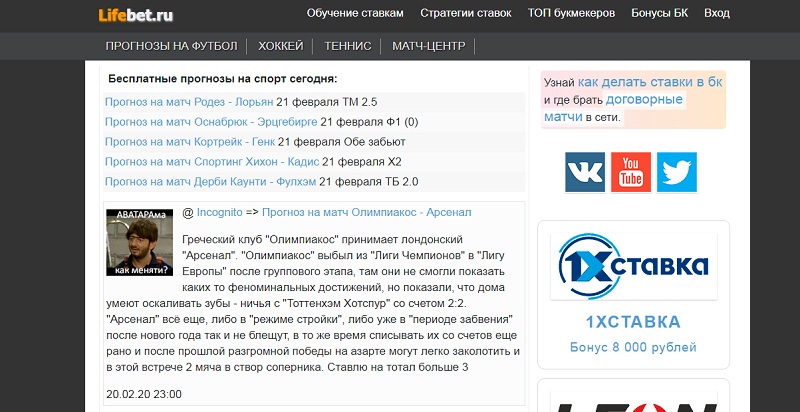Open the Спортинг Хихон - Кадис forecast link
Image resolution: width=800 pixels, height=412 pixels.
[211, 161]
